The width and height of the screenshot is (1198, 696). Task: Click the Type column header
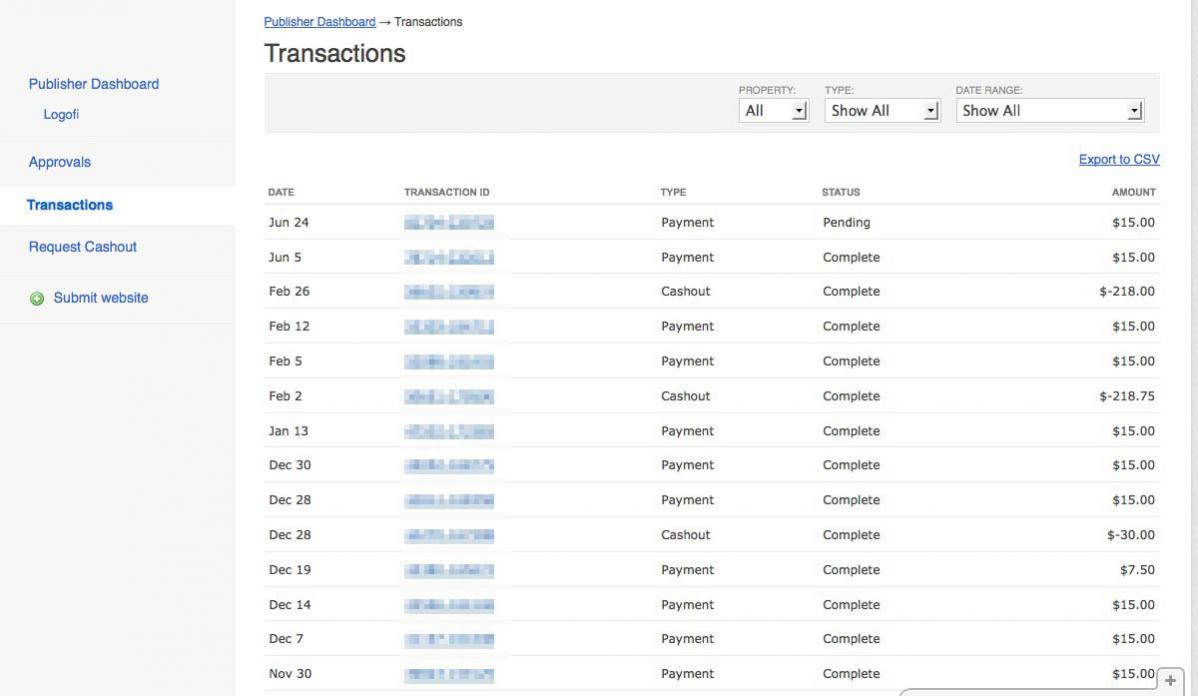673,192
